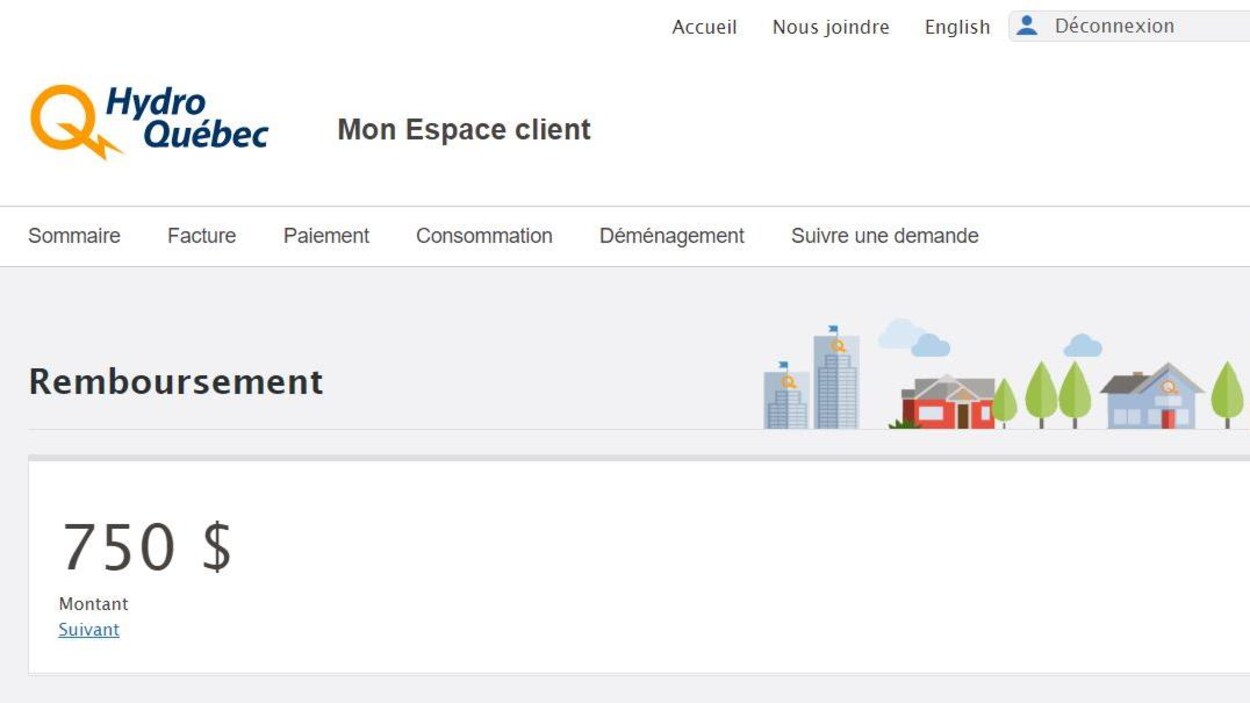Log out using Déconnexion
Screen dimensions: 1250x703
1114,26
